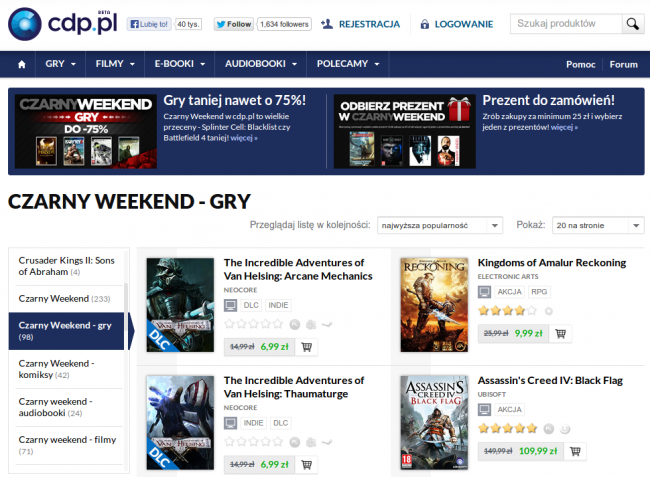650x477 pixels.
Task: Open 'Kingdoms of Amalur Reckoning' title link
Action: click(552, 263)
